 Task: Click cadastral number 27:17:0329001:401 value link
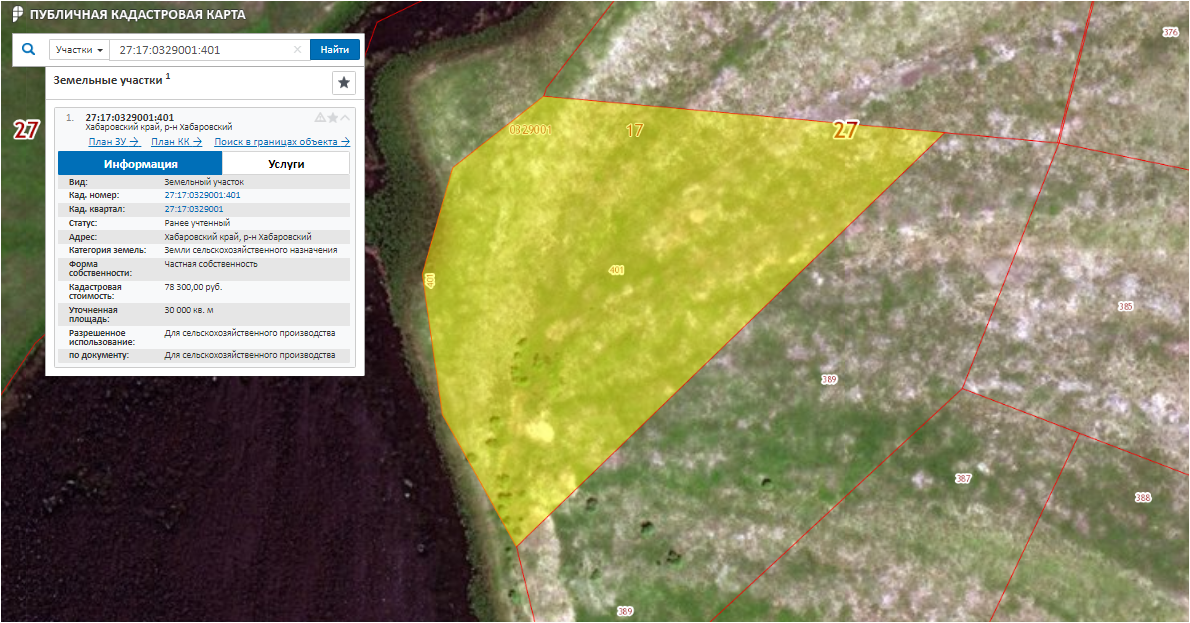pyautogui.click(x=202, y=195)
